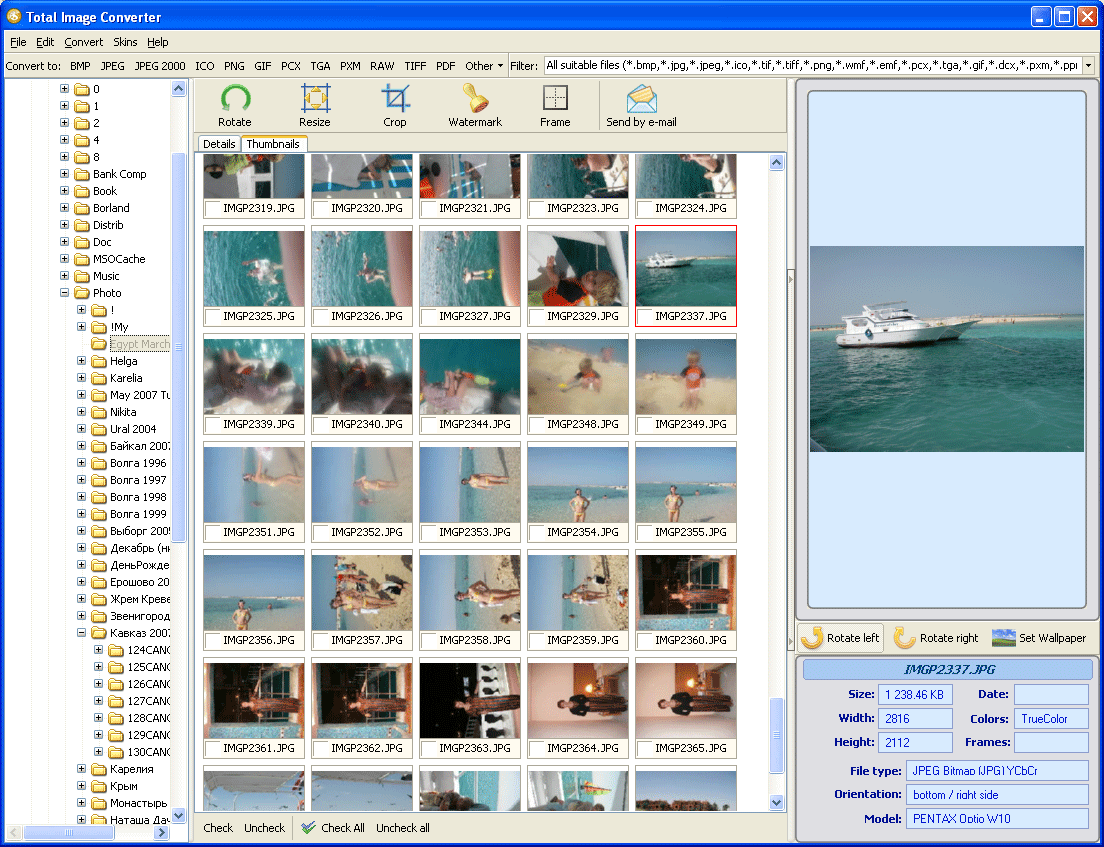
Task: Open the Resize tool
Action: [315, 99]
